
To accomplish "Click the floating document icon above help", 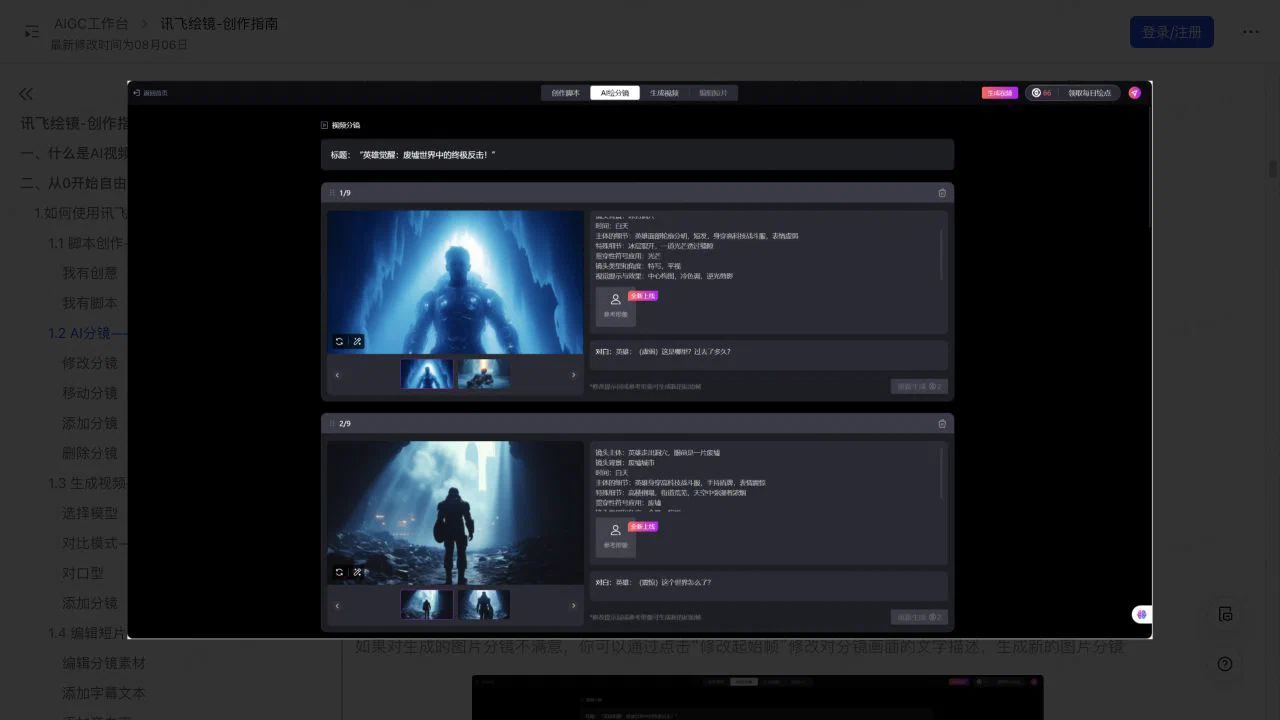I will (1225, 614).
